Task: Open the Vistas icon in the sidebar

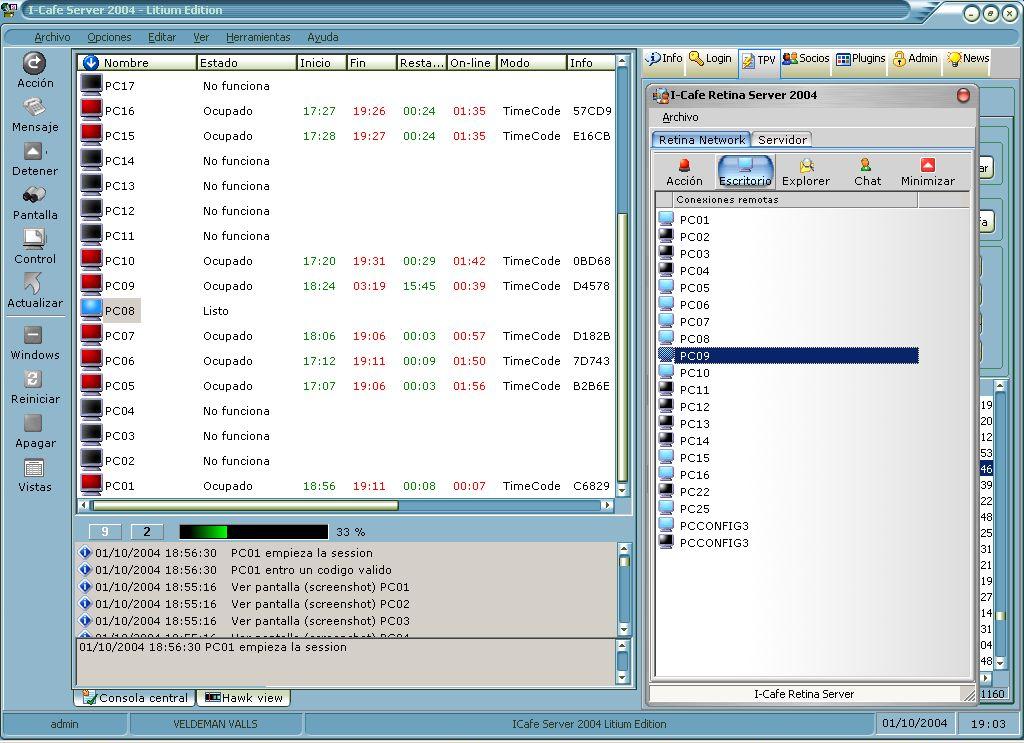Action: tap(33, 467)
